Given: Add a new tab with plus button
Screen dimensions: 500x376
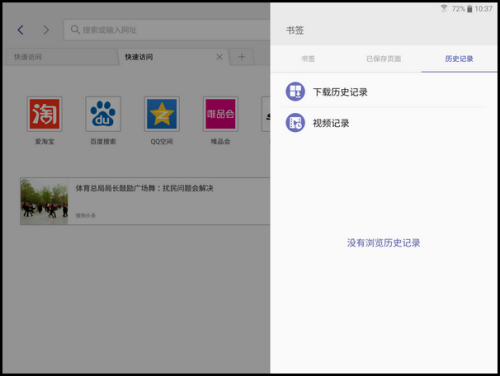Looking at the screenshot, I should [x=242, y=57].
